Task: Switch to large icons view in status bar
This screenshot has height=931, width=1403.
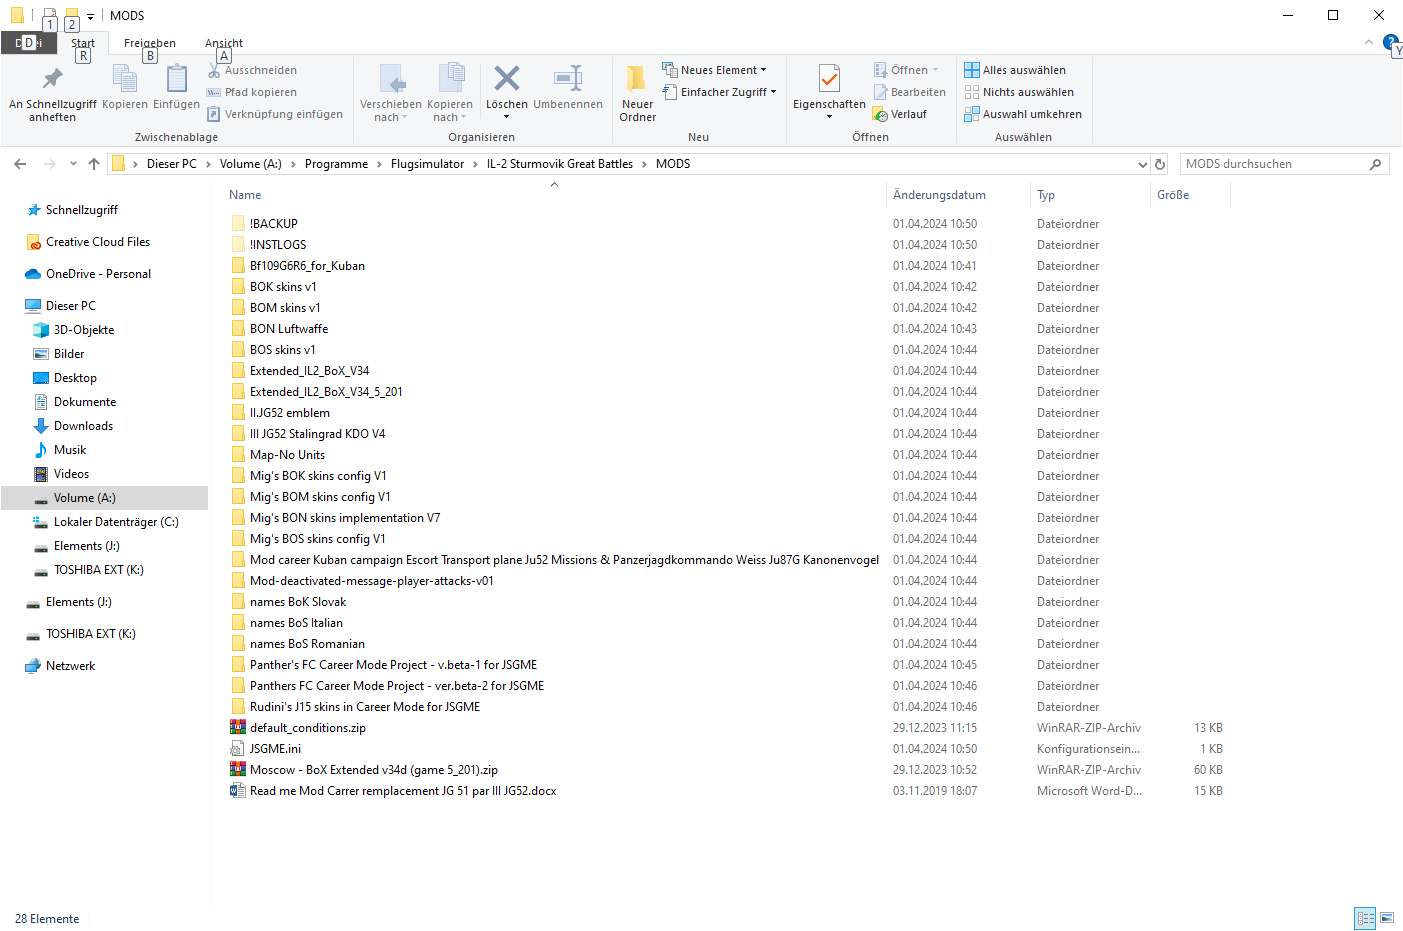Action: coord(1387,918)
